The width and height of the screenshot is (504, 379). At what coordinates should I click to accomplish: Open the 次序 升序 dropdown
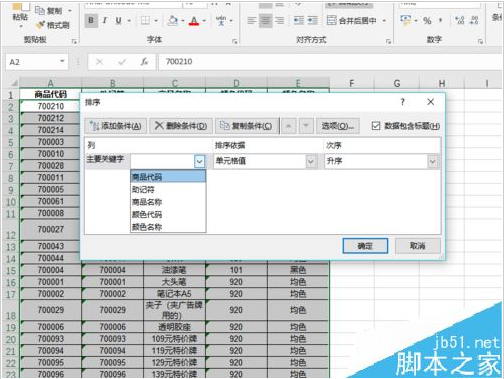pos(432,162)
